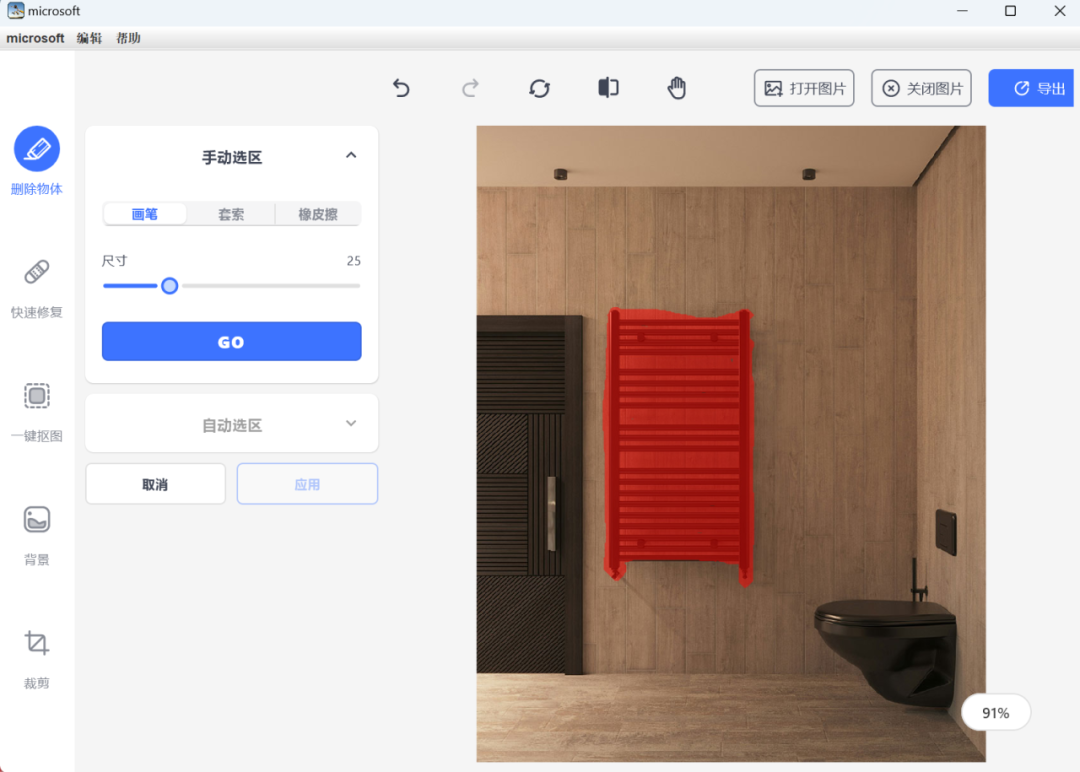Adjust the 尺寸 brush size slider

tap(169, 285)
